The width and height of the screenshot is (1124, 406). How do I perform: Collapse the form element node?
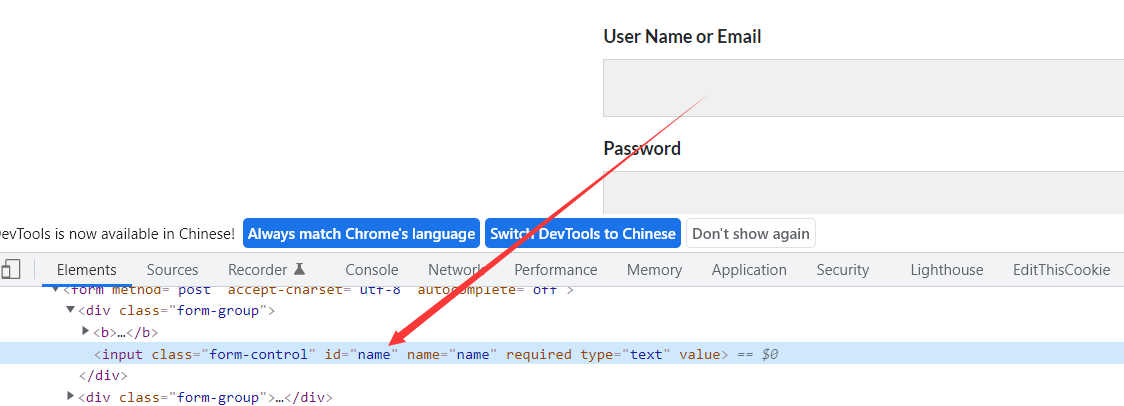pos(57,289)
